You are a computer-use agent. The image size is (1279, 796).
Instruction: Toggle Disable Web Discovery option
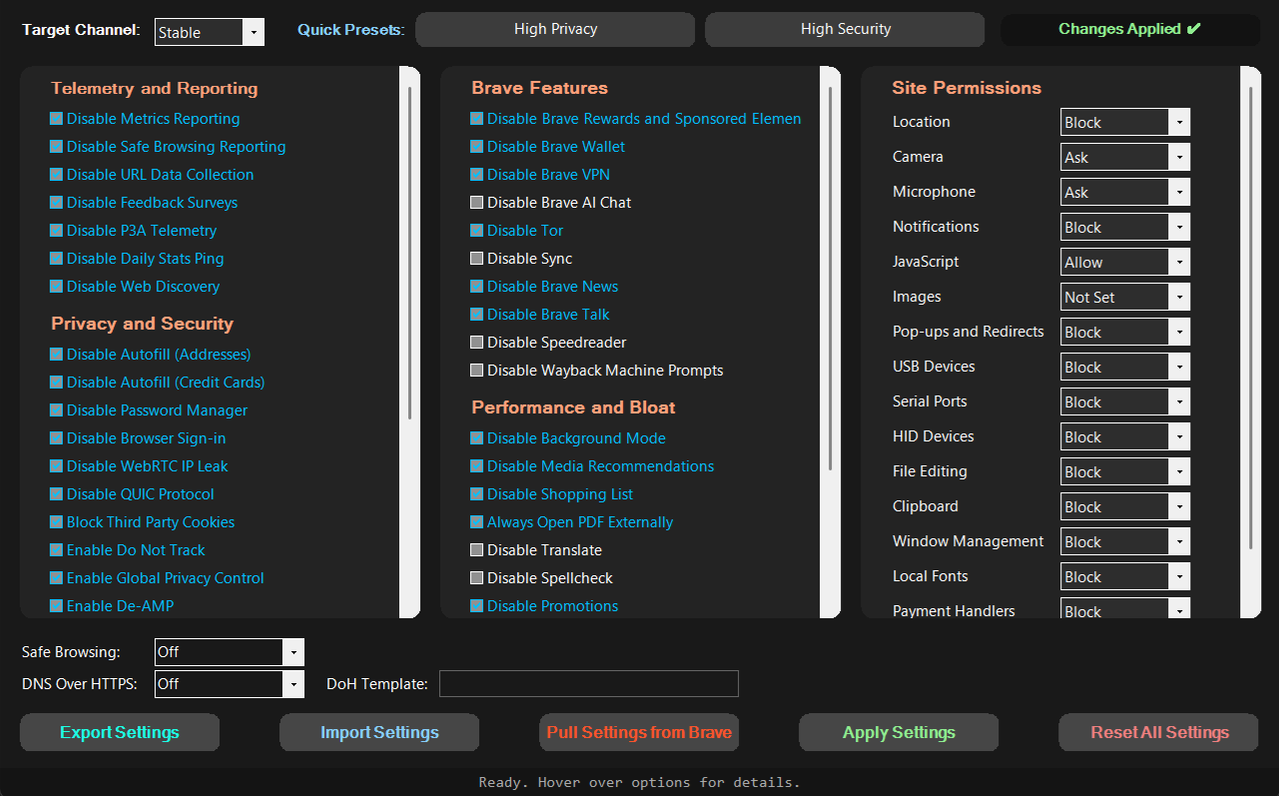pos(135,287)
